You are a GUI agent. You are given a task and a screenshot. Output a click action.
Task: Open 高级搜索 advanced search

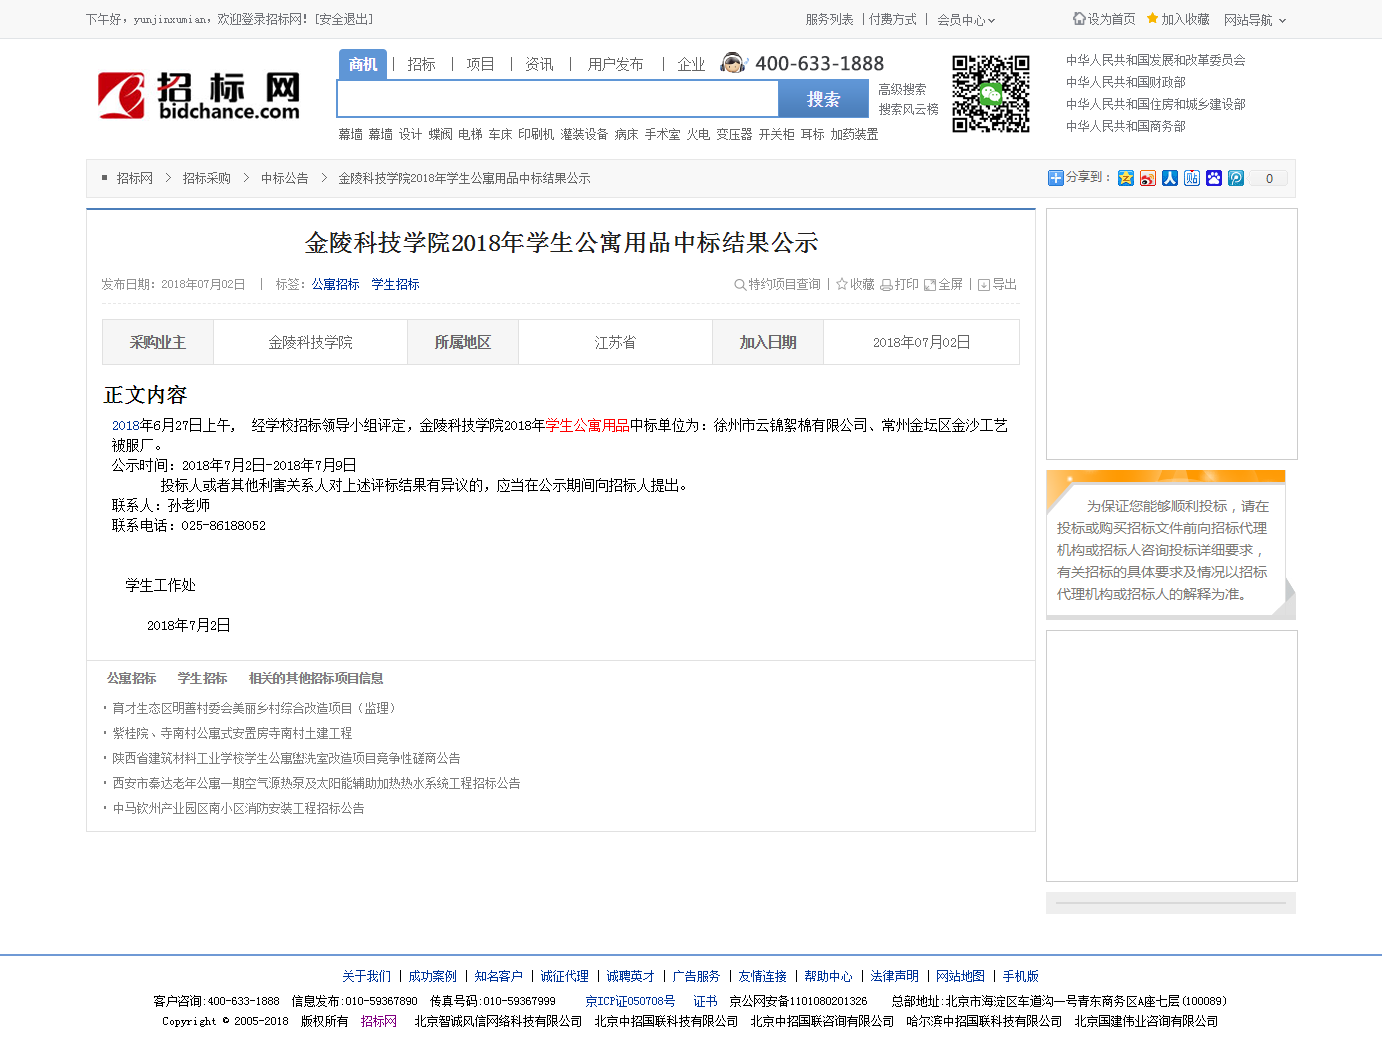tap(902, 89)
